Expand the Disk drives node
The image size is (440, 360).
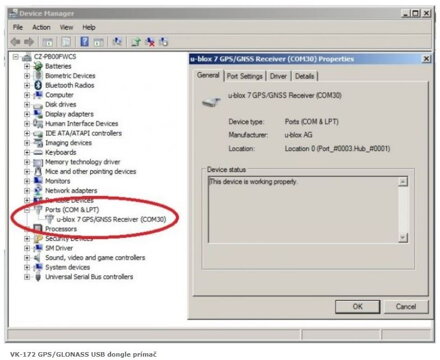point(27,105)
